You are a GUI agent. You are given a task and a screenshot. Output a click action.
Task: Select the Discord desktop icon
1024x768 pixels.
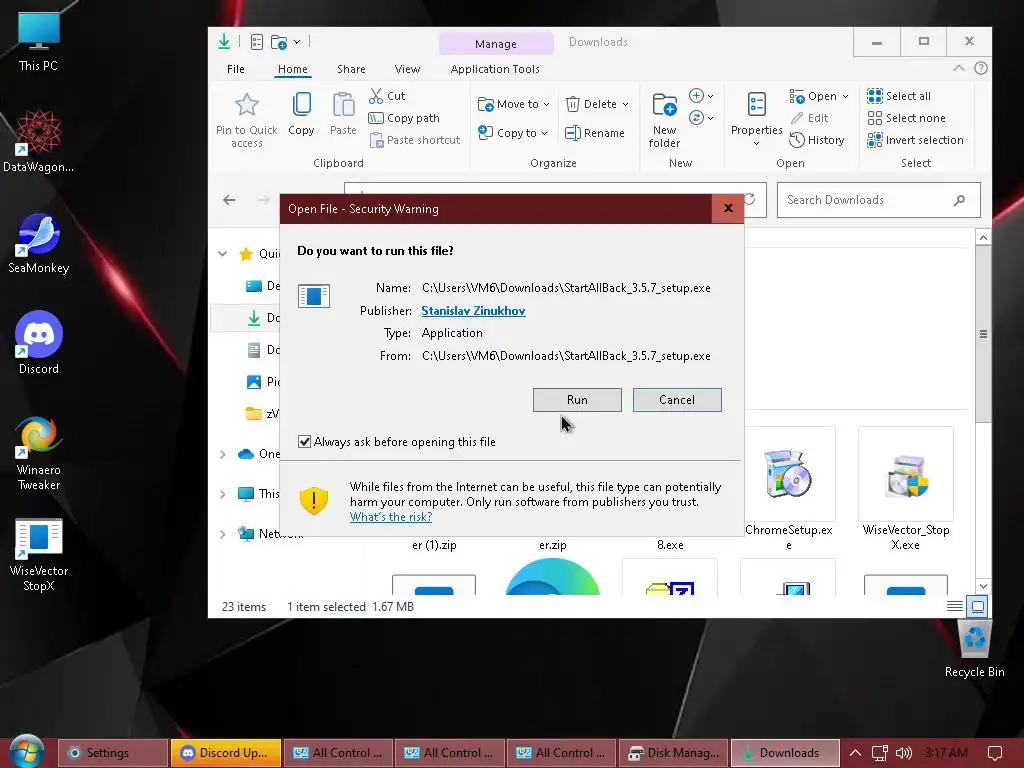pos(39,343)
